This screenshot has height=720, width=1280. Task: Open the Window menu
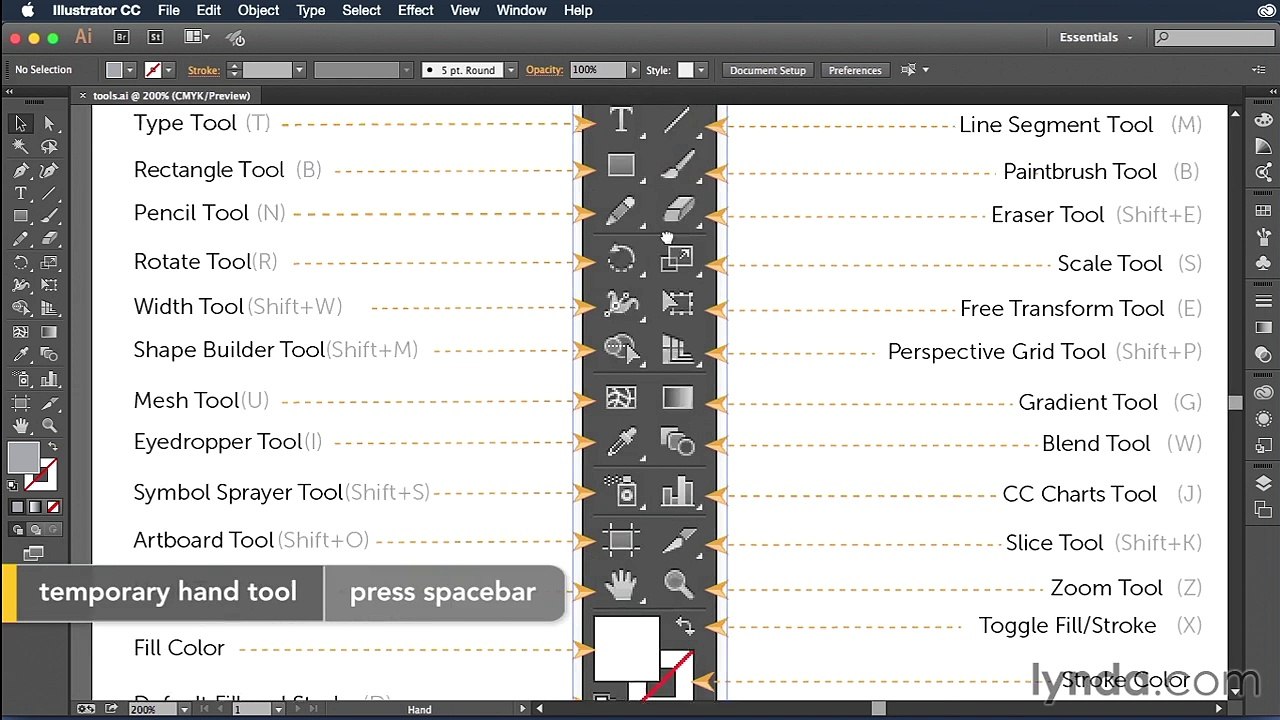[x=522, y=10]
